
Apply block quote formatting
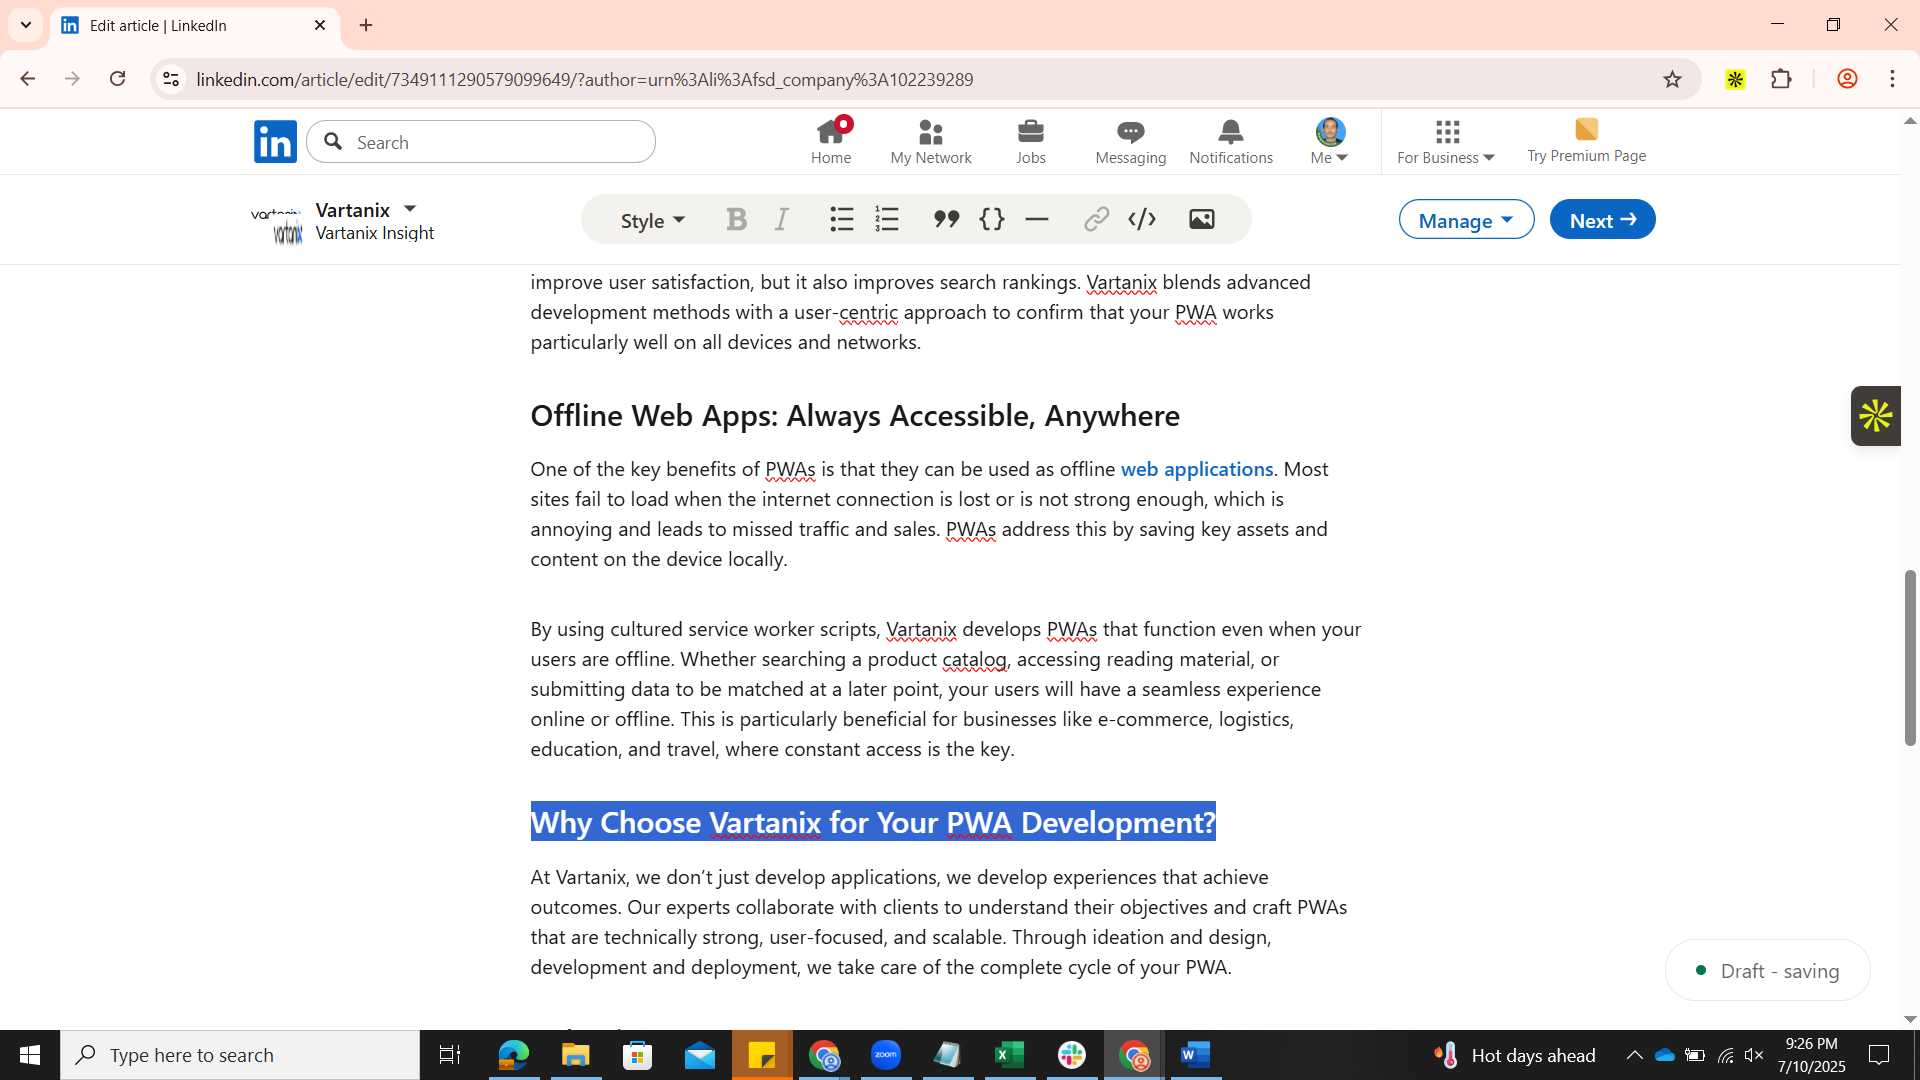coord(946,219)
